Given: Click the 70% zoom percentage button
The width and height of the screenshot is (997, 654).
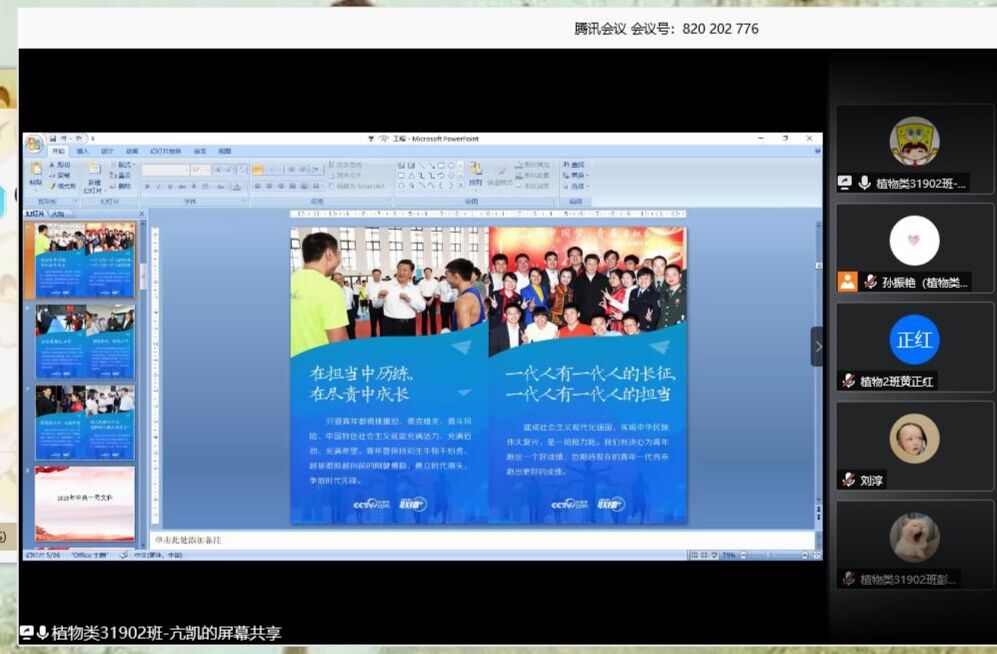Looking at the screenshot, I should (x=729, y=554).
